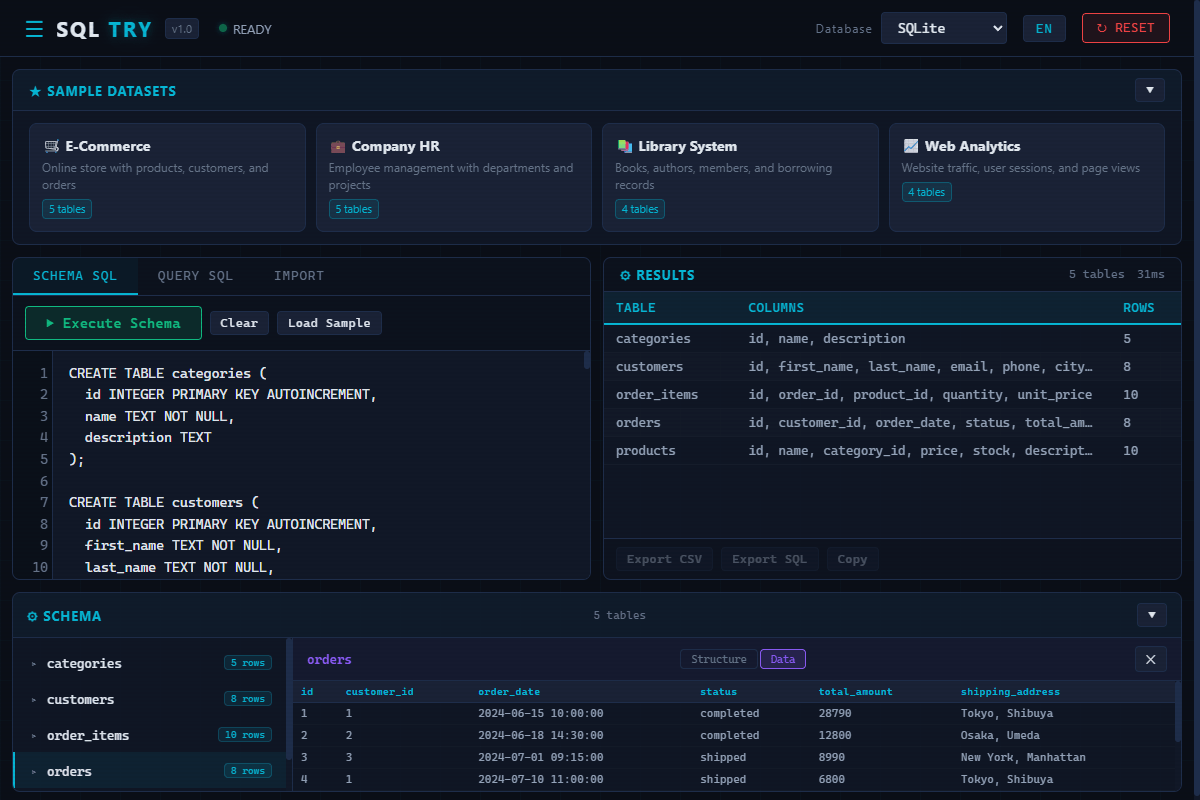This screenshot has height=800, width=1200.
Task: Open the SQLite database dropdown
Action: (x=944, y=28)
